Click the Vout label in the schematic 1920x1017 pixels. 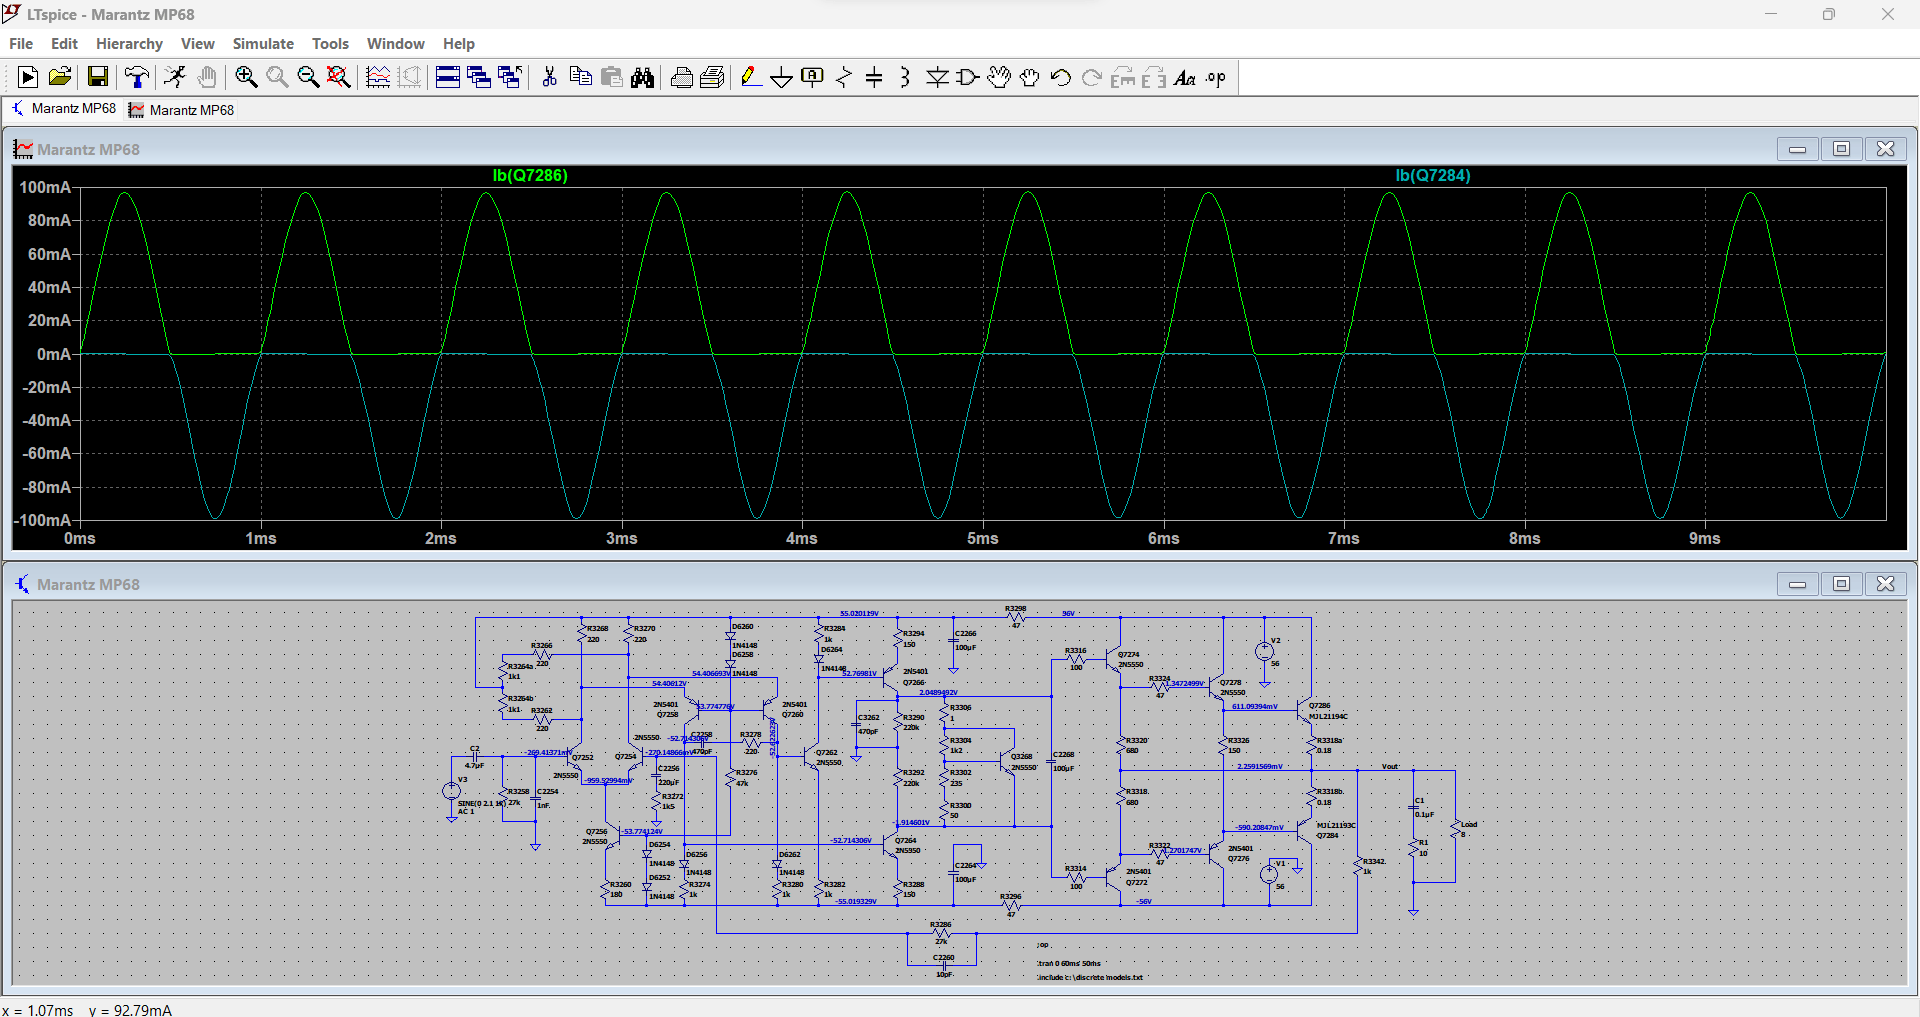1390,766
